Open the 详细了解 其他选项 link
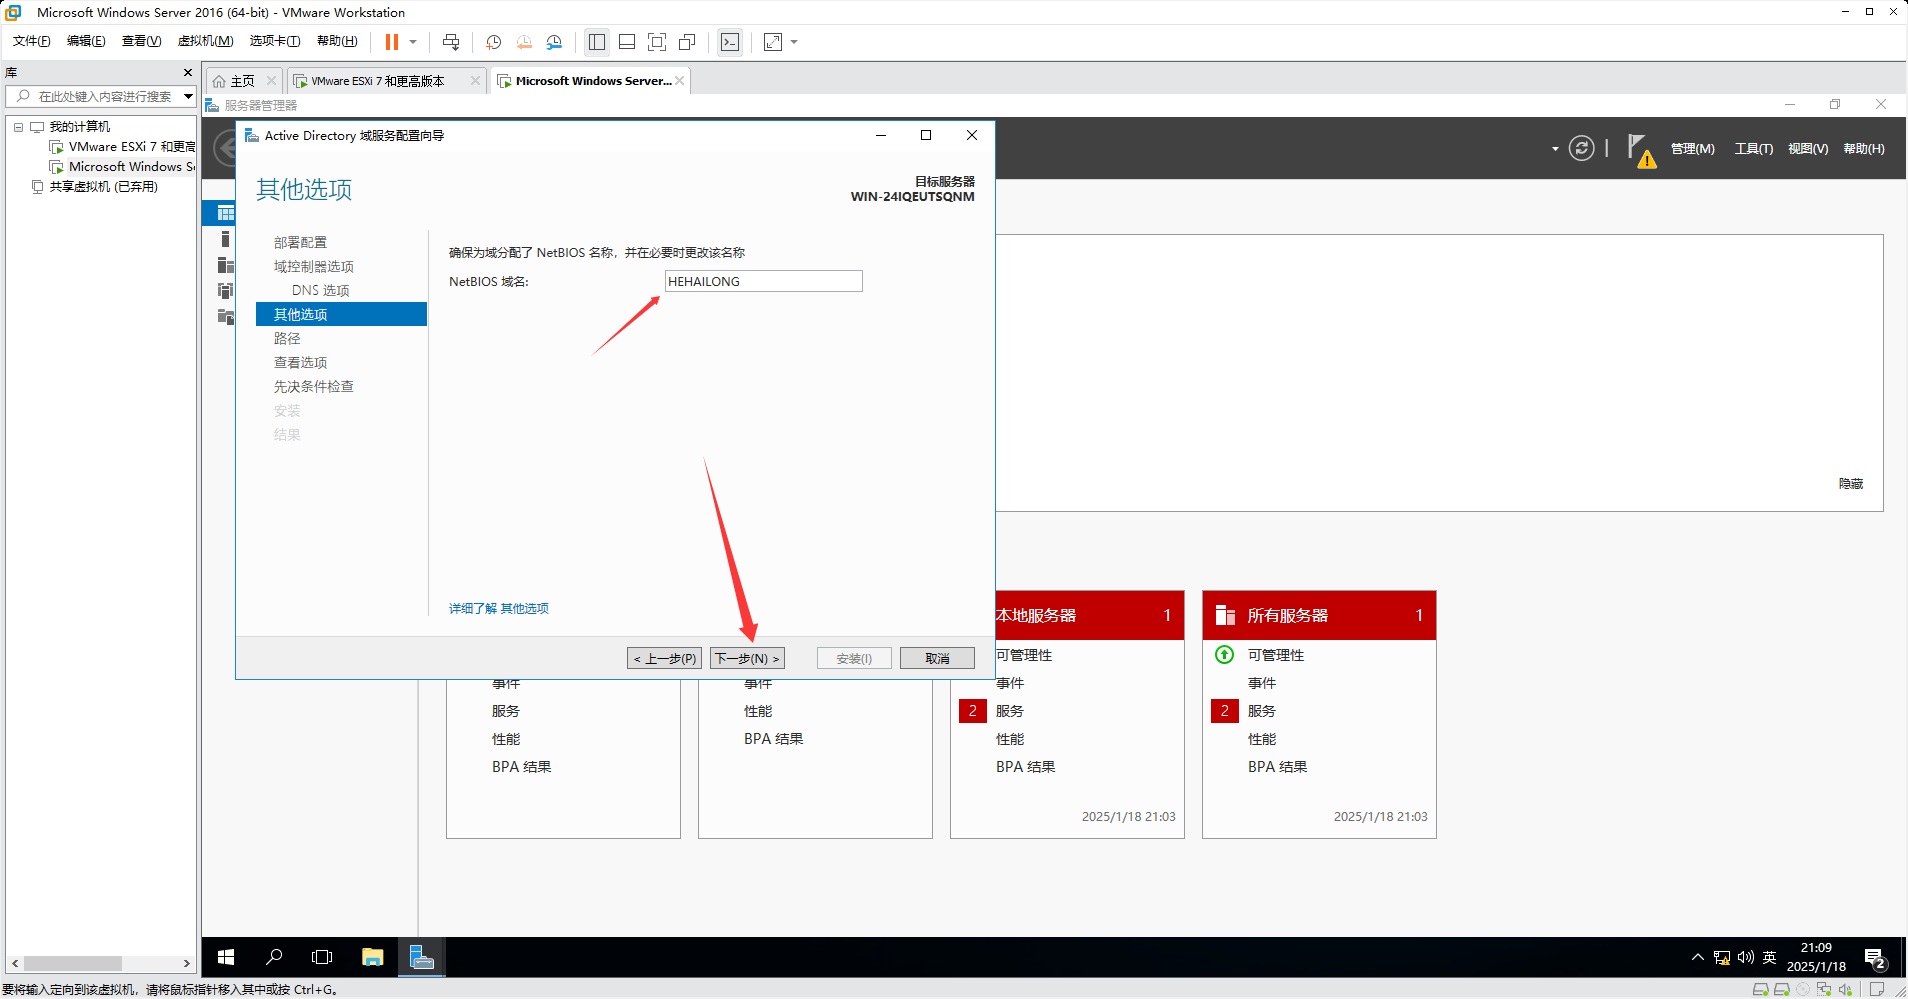1908x999 pixels. 498,608
